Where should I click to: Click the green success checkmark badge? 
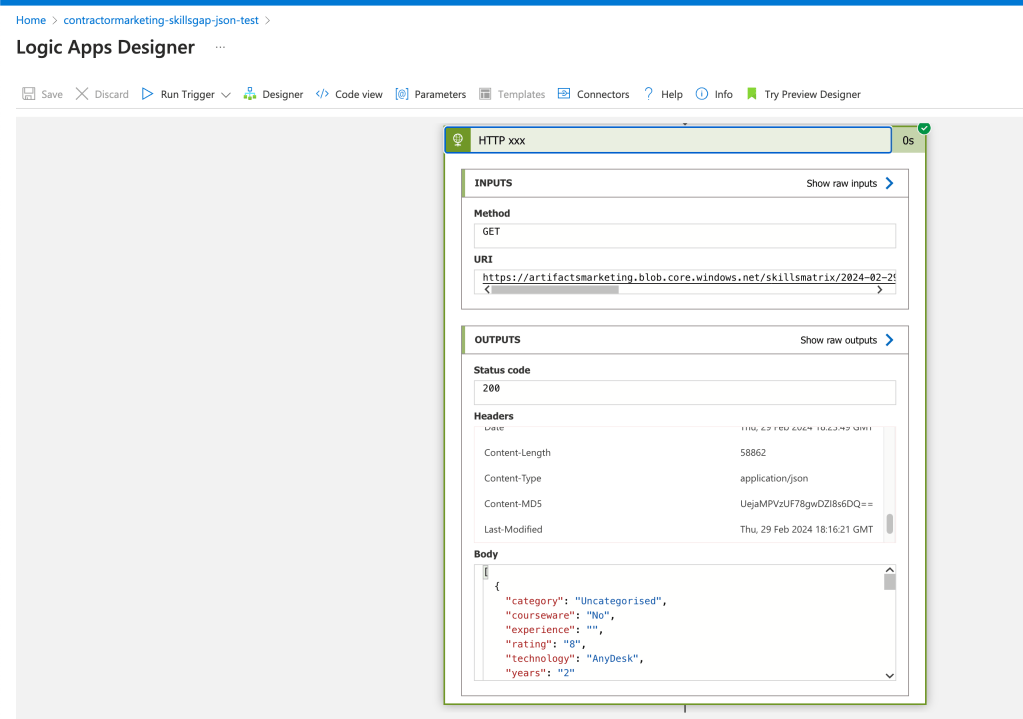tap(924, 128)
